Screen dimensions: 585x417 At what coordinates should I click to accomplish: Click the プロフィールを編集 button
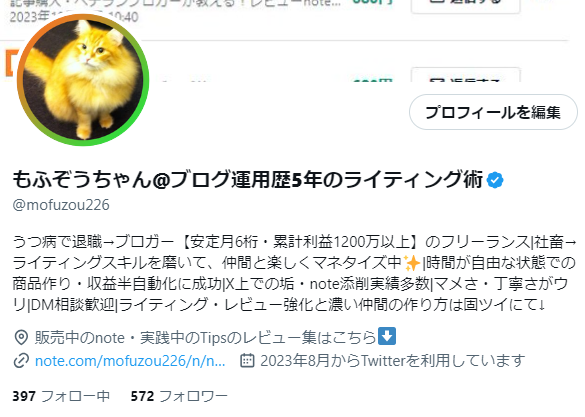coord(493,112)
